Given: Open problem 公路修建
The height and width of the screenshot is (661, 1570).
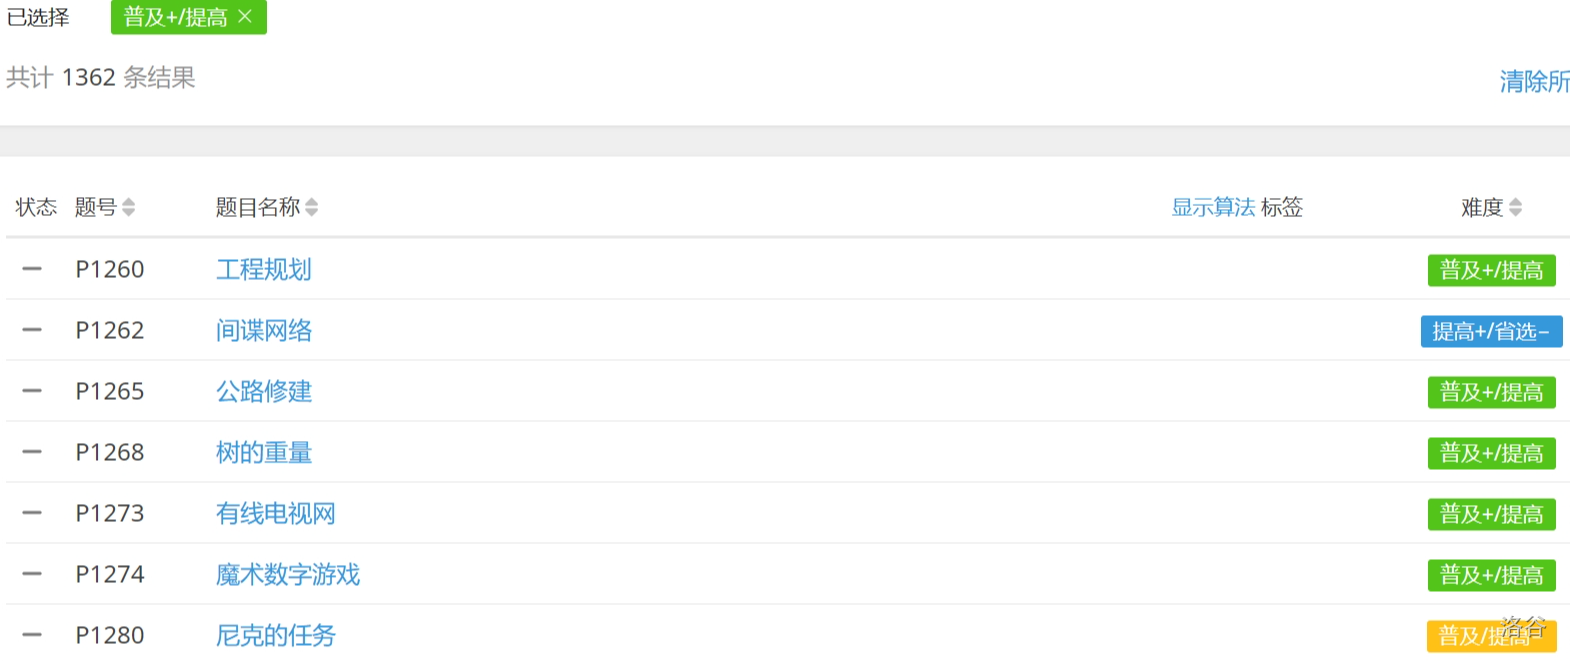Looking at the screenshot, I should pos(264,391).
